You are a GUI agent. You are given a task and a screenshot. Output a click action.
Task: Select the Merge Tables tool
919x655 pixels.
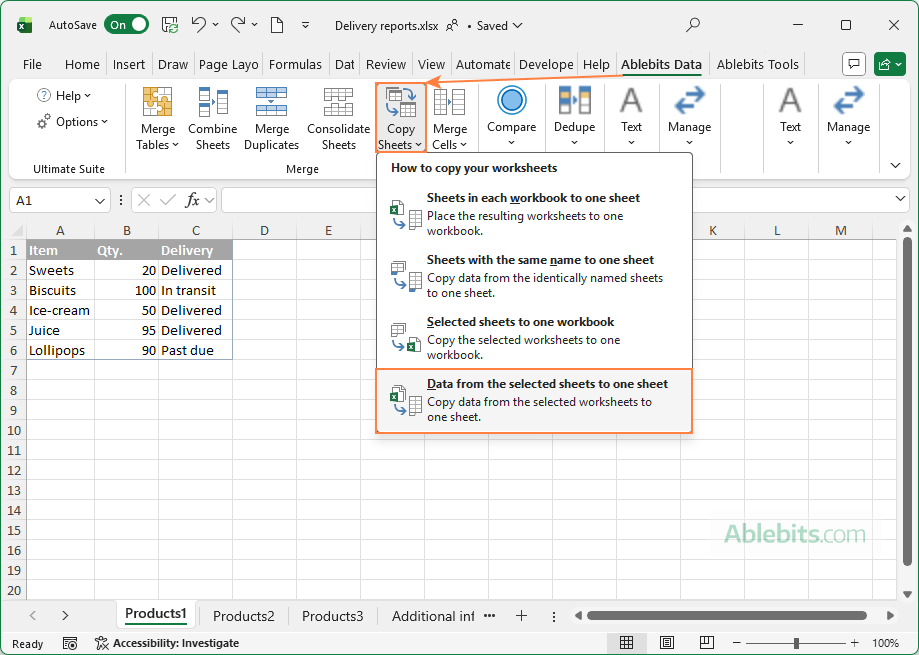(156, 117)
